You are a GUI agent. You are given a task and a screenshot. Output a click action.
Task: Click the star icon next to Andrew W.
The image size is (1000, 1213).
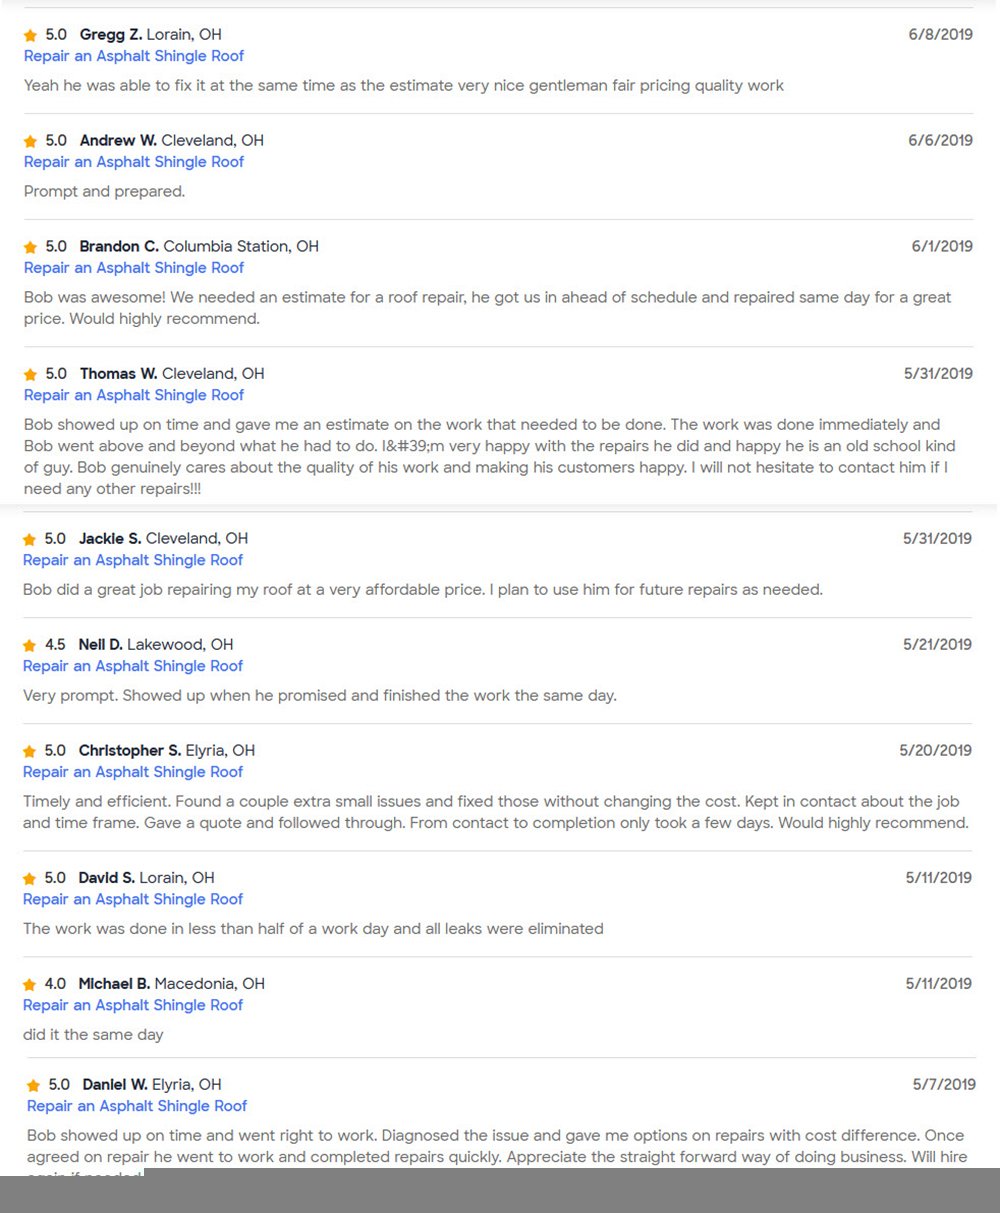pyautogui.click(x=30, y=142)
